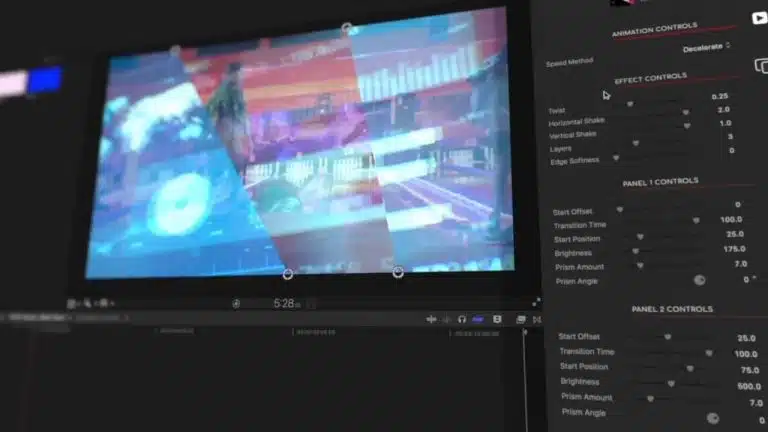Click Panel 1 Brightness value 175.0

(735, 249)
